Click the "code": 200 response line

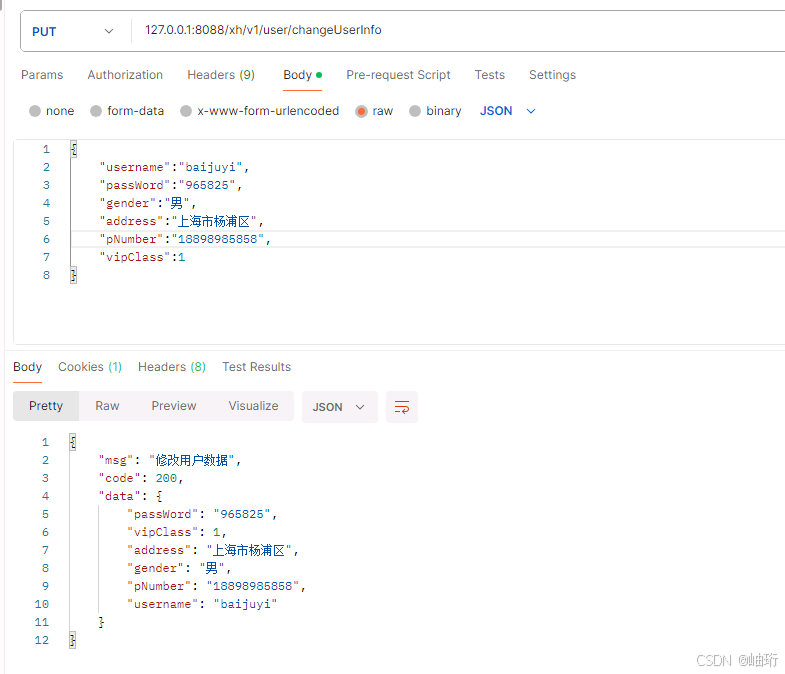[x=141, y=478]
